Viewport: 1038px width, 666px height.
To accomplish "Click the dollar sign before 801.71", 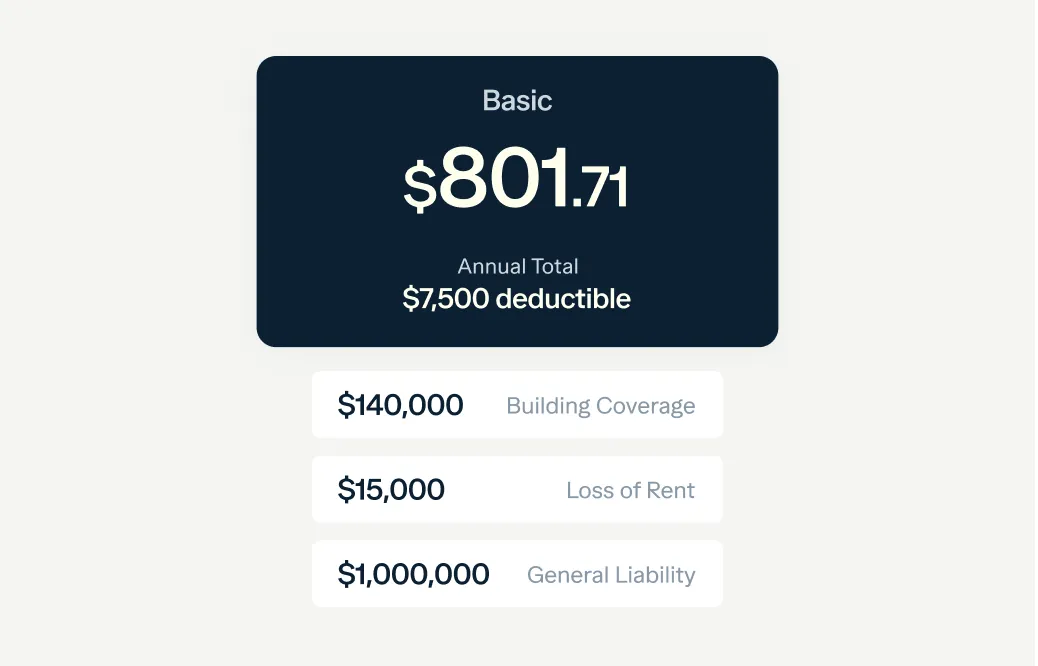I will (x=419, y=187).
